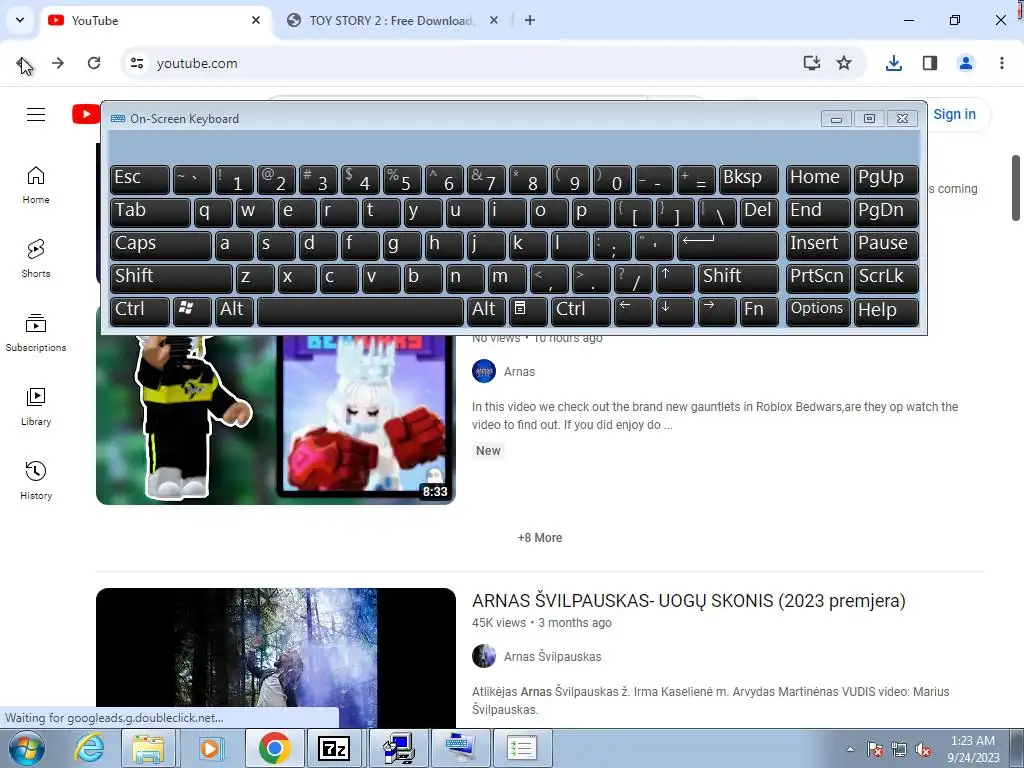Click Esc key on keyboard
This screenshot has height=768, width=1024.
tap(140, 178)
